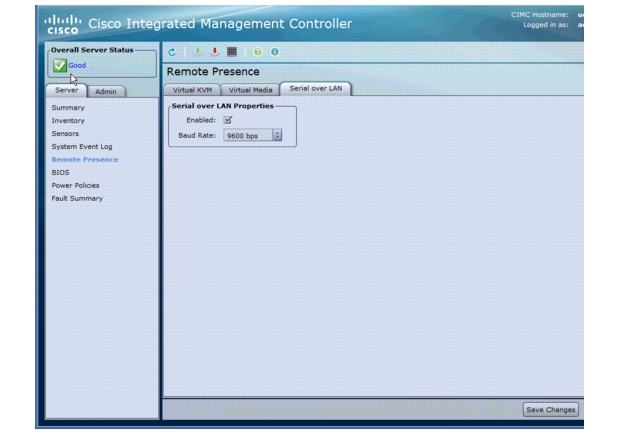Switch to the Admin tab
640x435 pixels.
(x=106, y=91)
